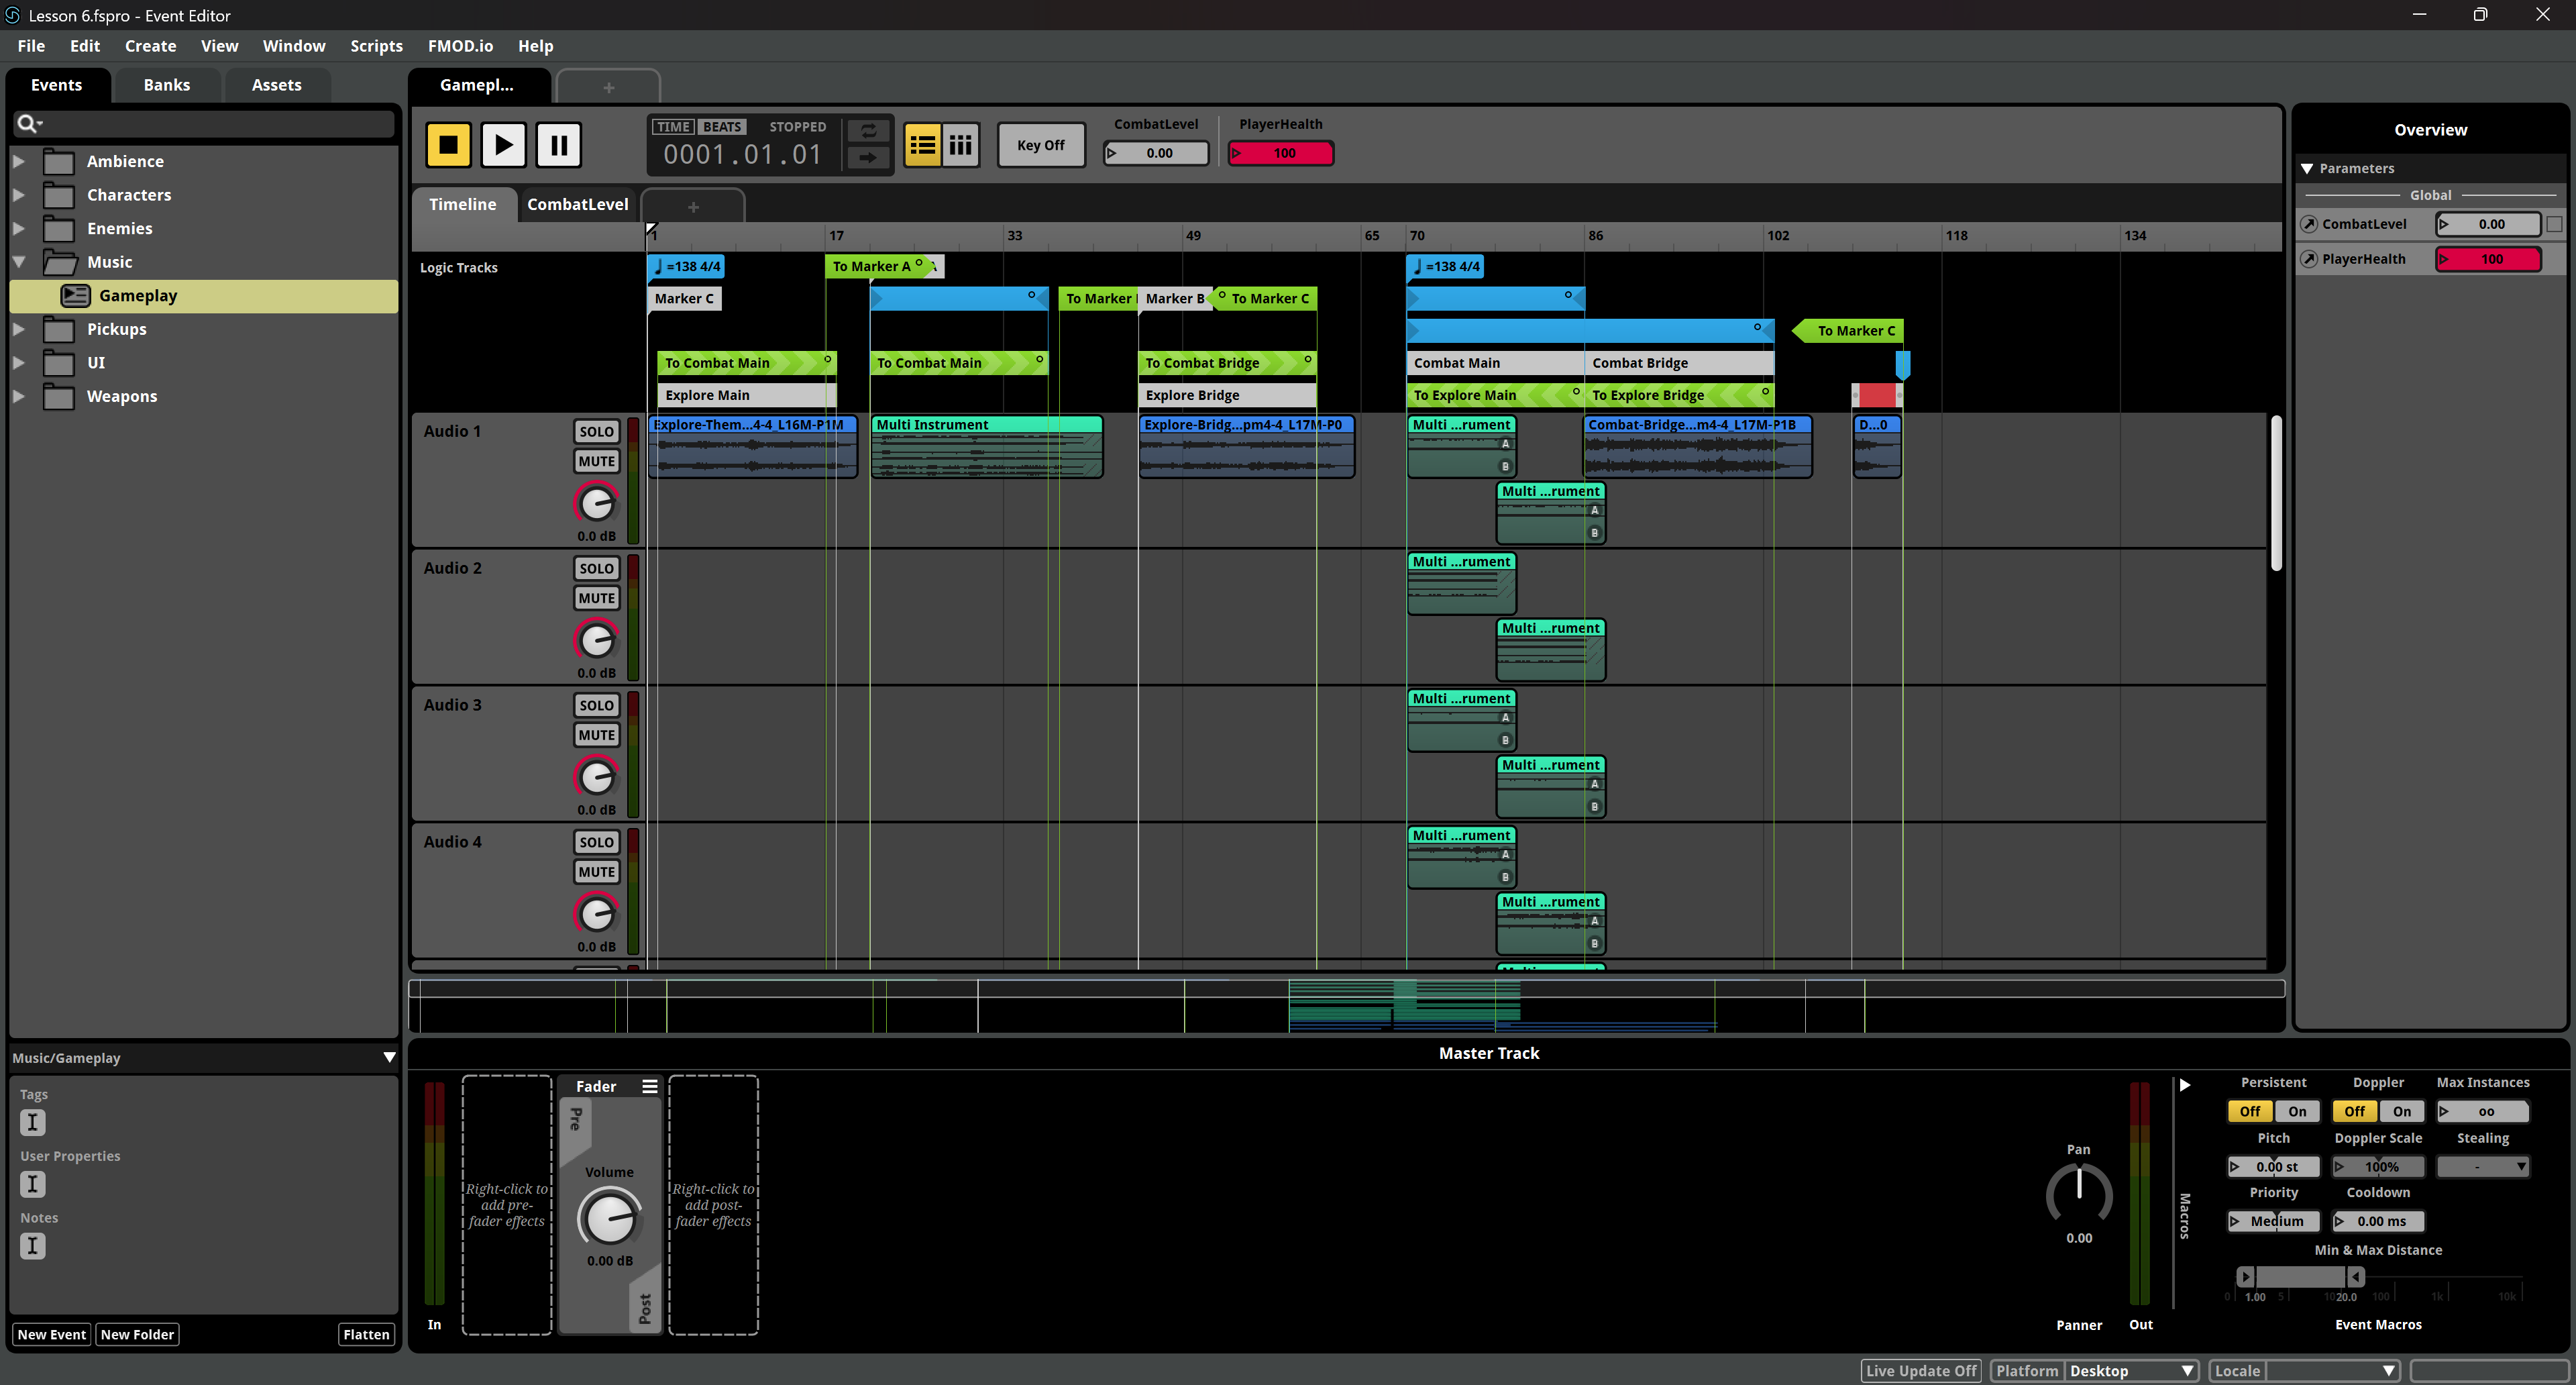2576x1385 pixels.
Task: Expand the Pickups folder tree arrow
Action: point(18,329)
